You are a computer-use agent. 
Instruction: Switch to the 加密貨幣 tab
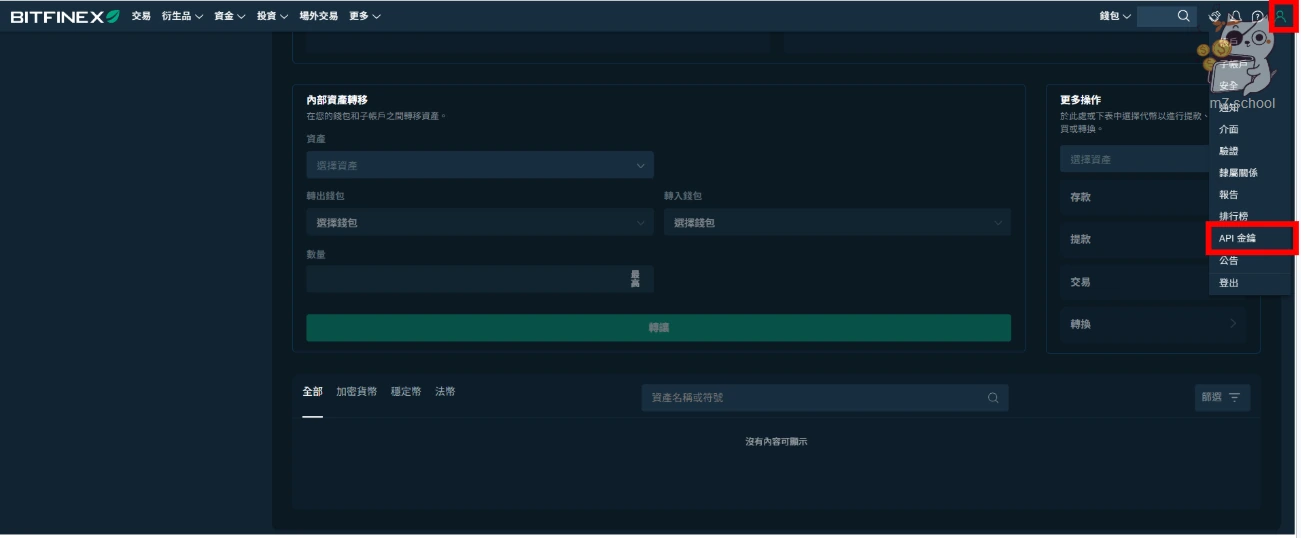pos(357,392)
